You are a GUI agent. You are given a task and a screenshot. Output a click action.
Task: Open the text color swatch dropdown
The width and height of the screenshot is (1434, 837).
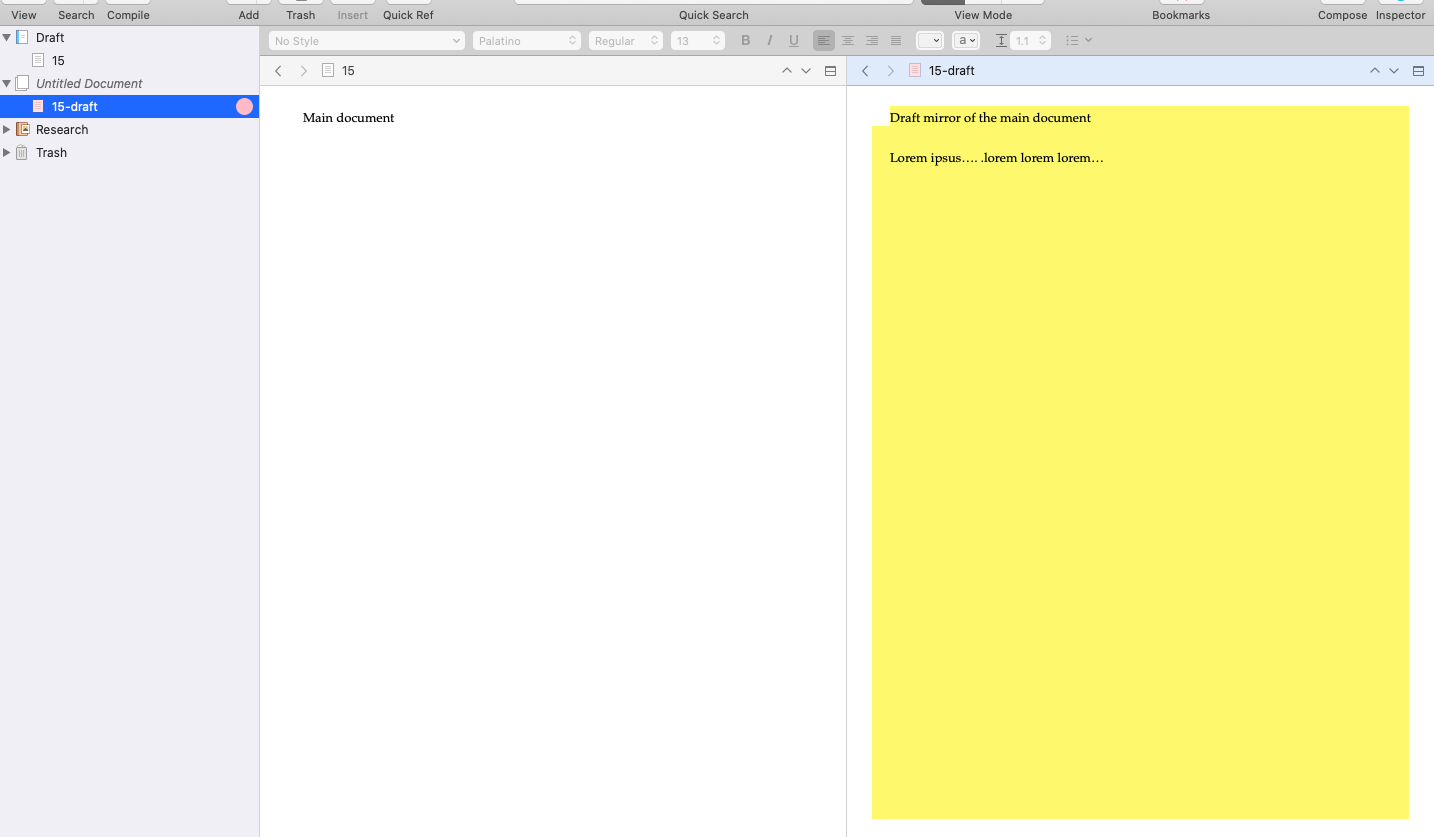click(x=930, y=41)
